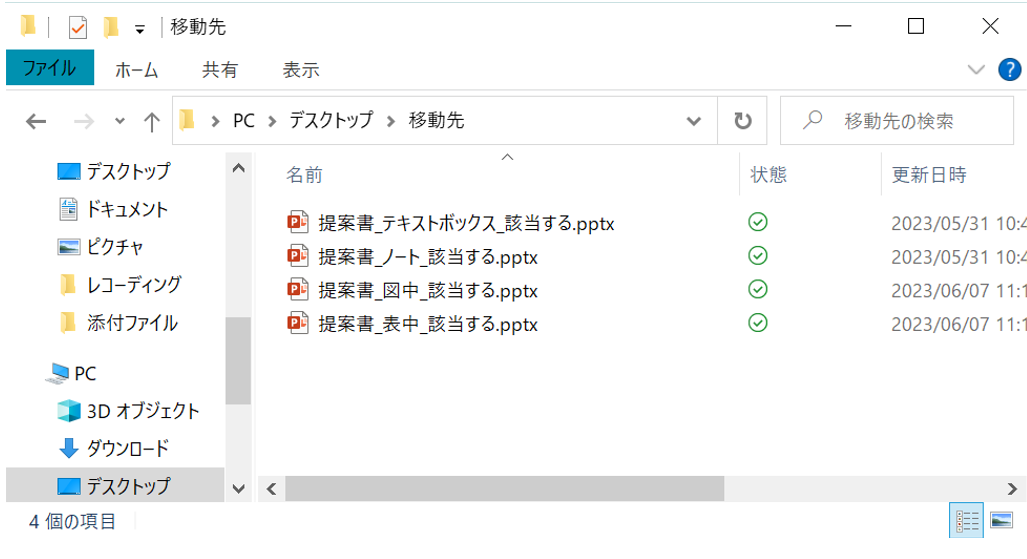Click the horizontal scrollbar left arrow
Viewport: 1027px width, 559px height.
click(272, 489)
